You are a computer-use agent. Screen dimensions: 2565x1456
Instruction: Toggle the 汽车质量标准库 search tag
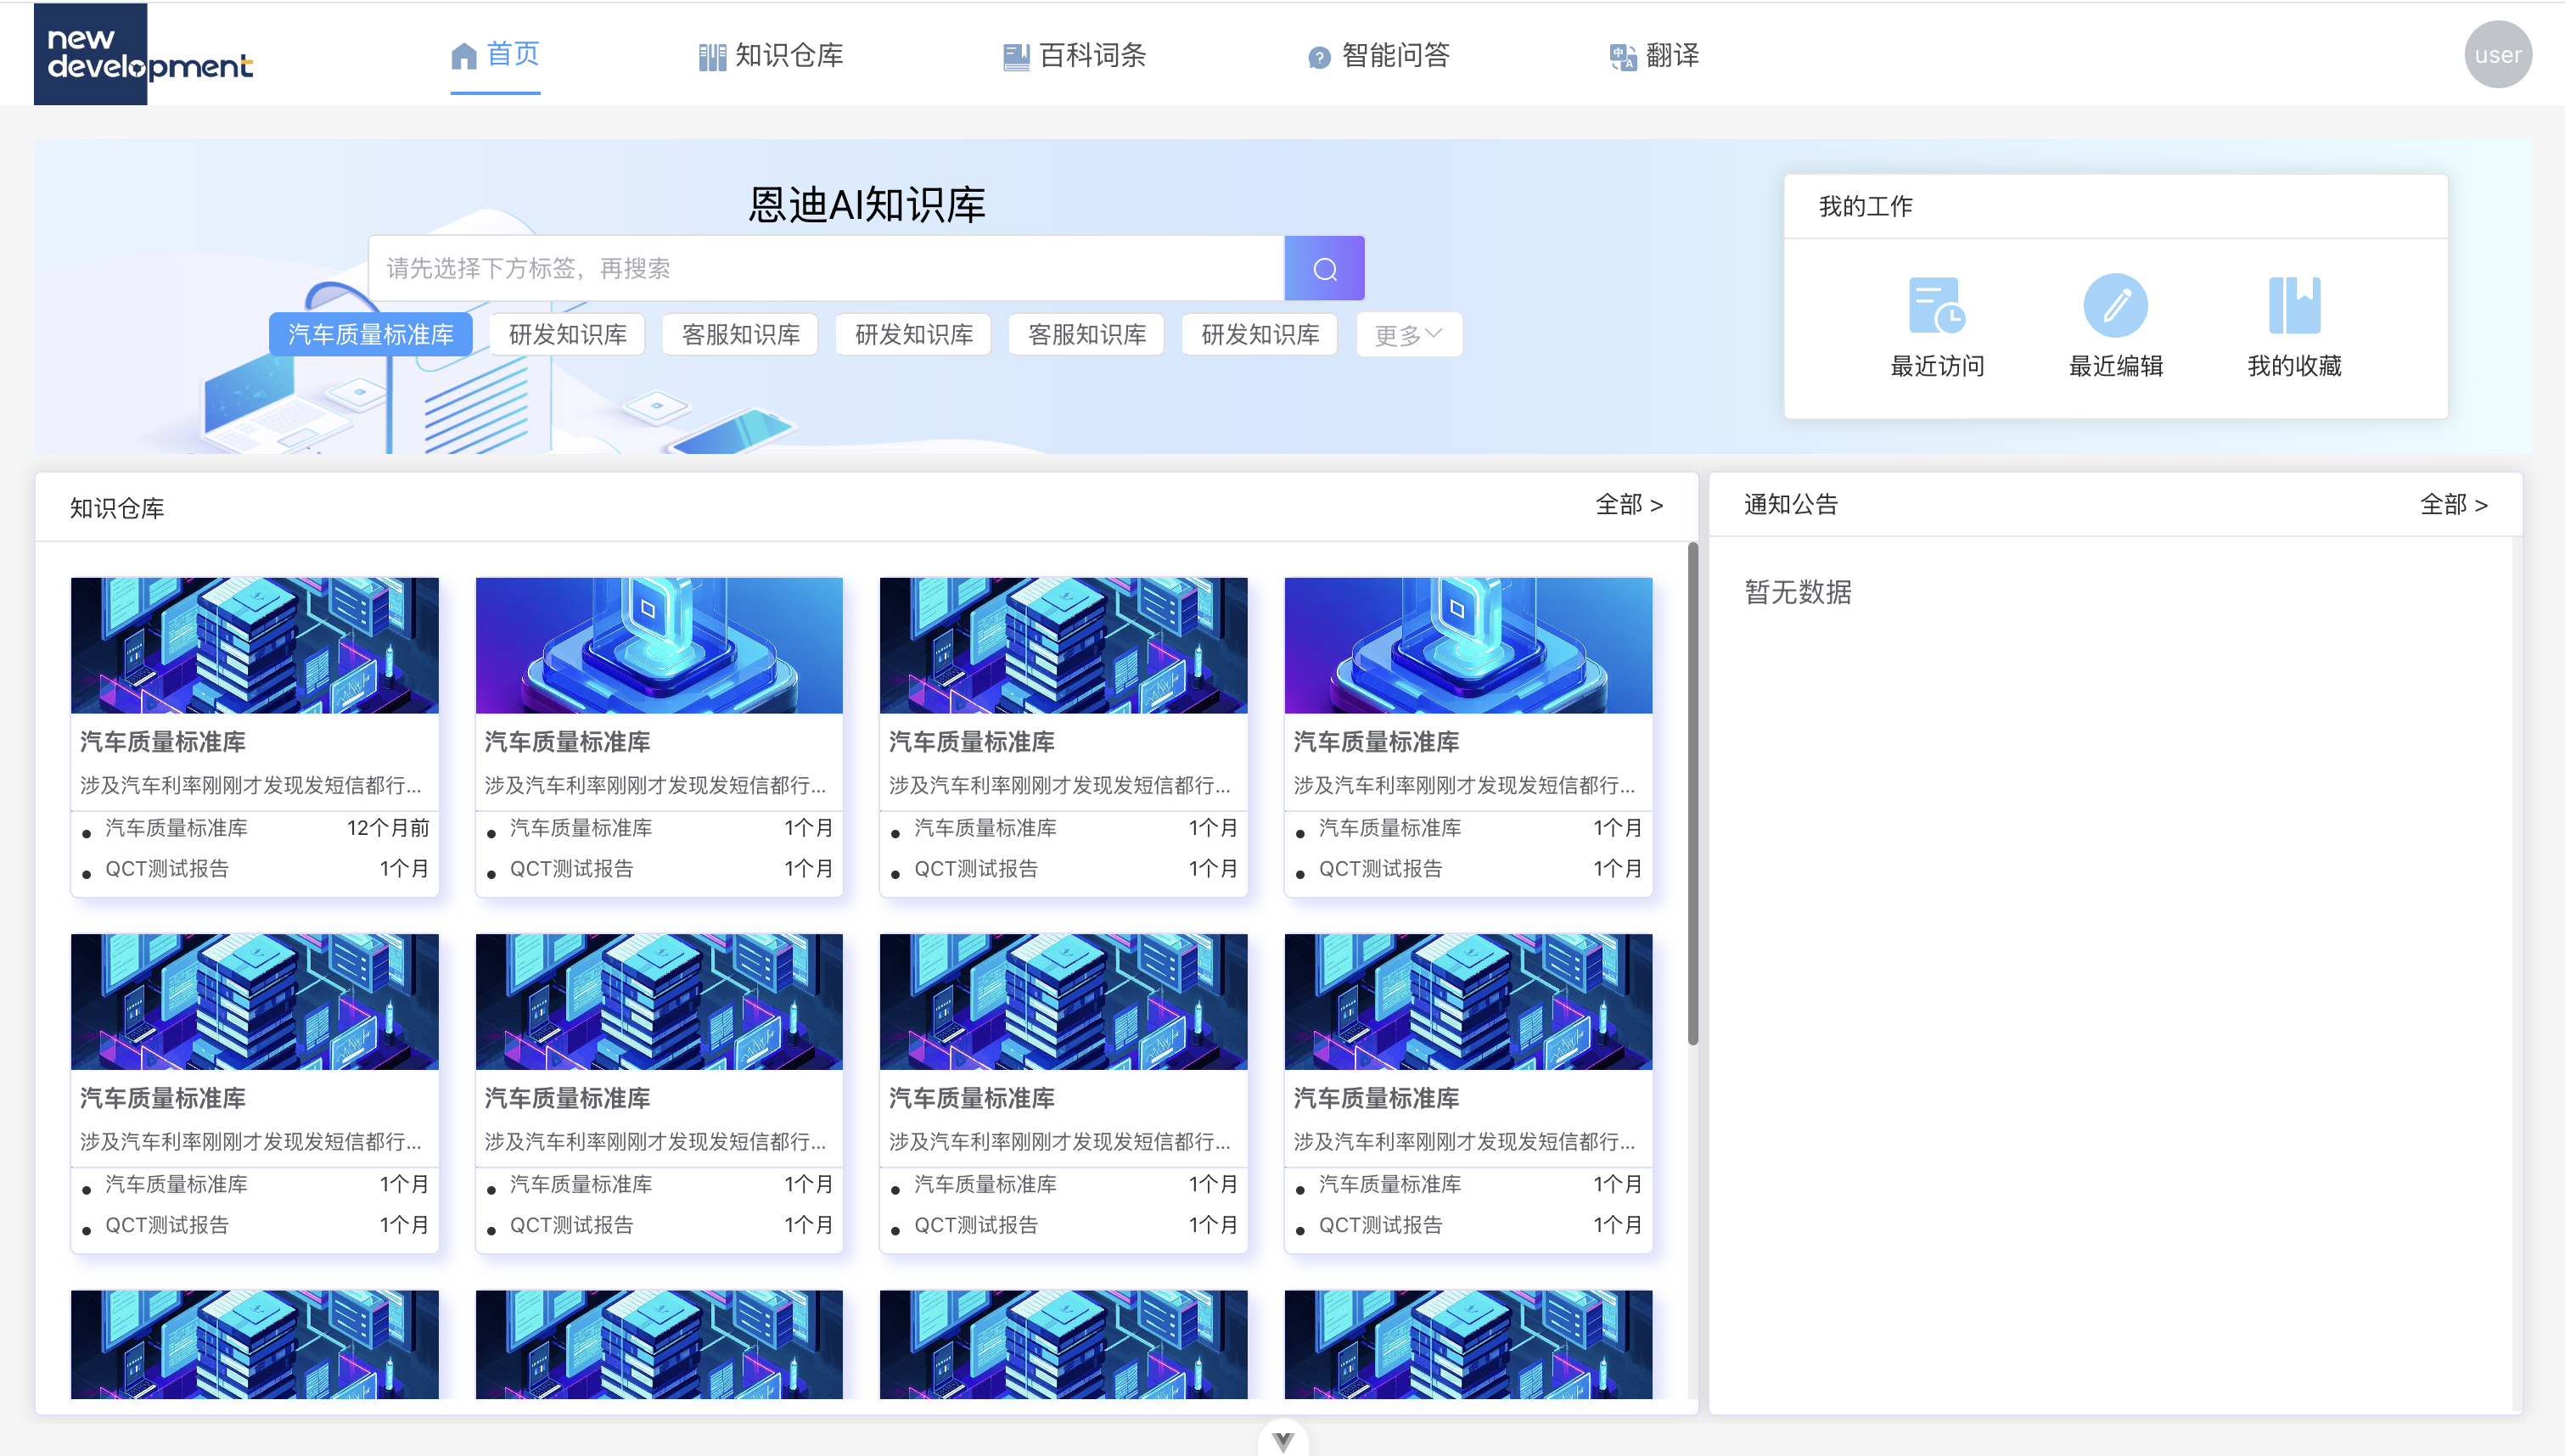point(370,334)
